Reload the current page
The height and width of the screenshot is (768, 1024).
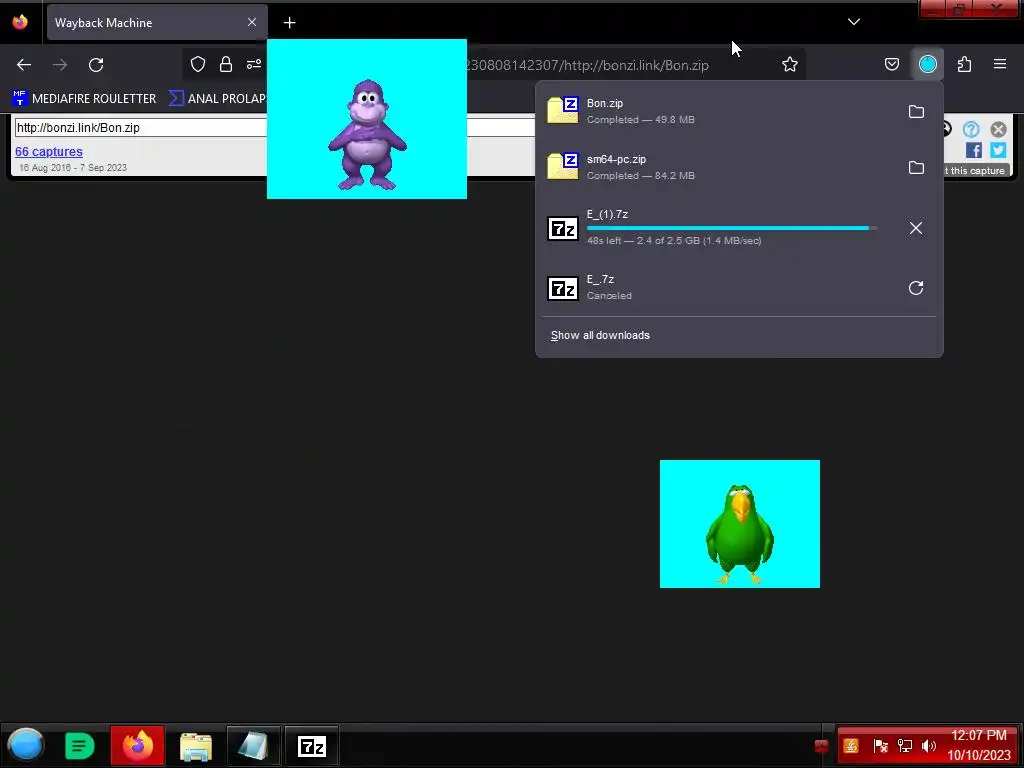tap(96, 65)
